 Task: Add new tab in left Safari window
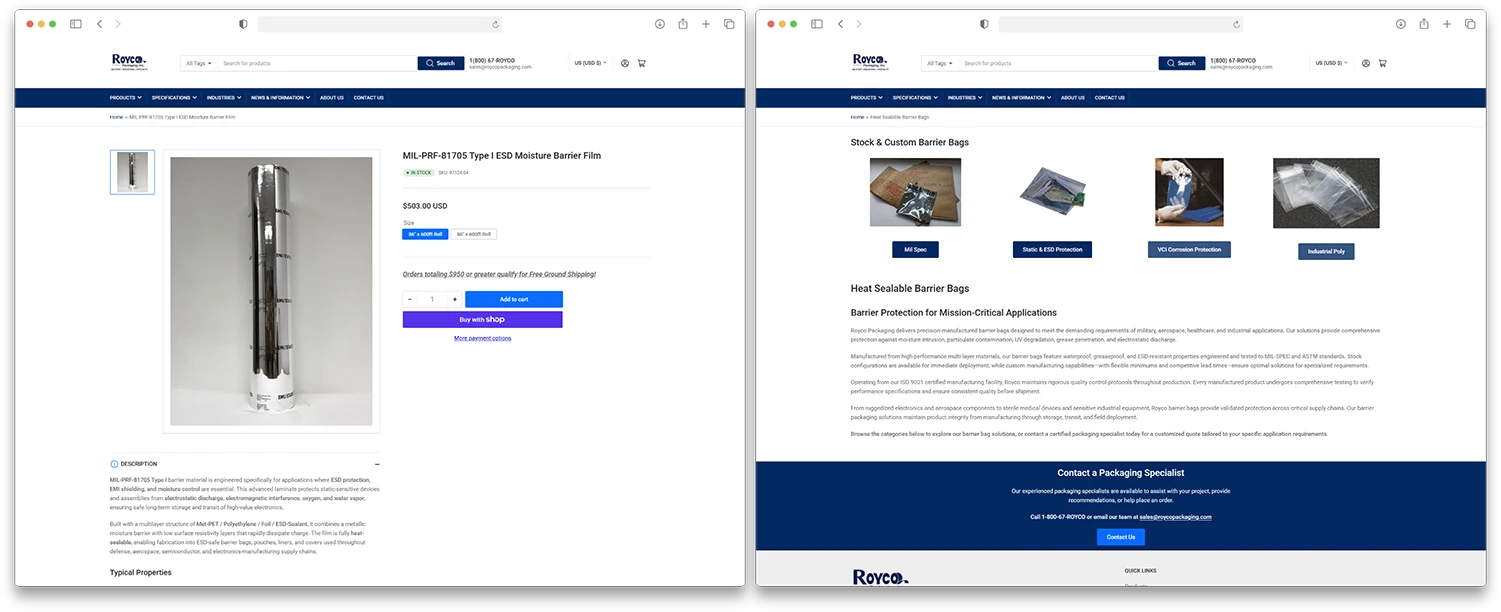[x=706, y=24]
